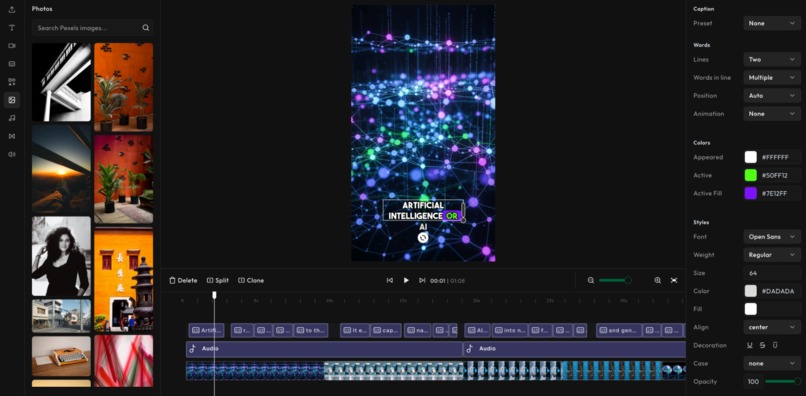Viewport: 806px width, 396px height.
Task: Split the clip at the playhead
Action: (x=217, y=280)
